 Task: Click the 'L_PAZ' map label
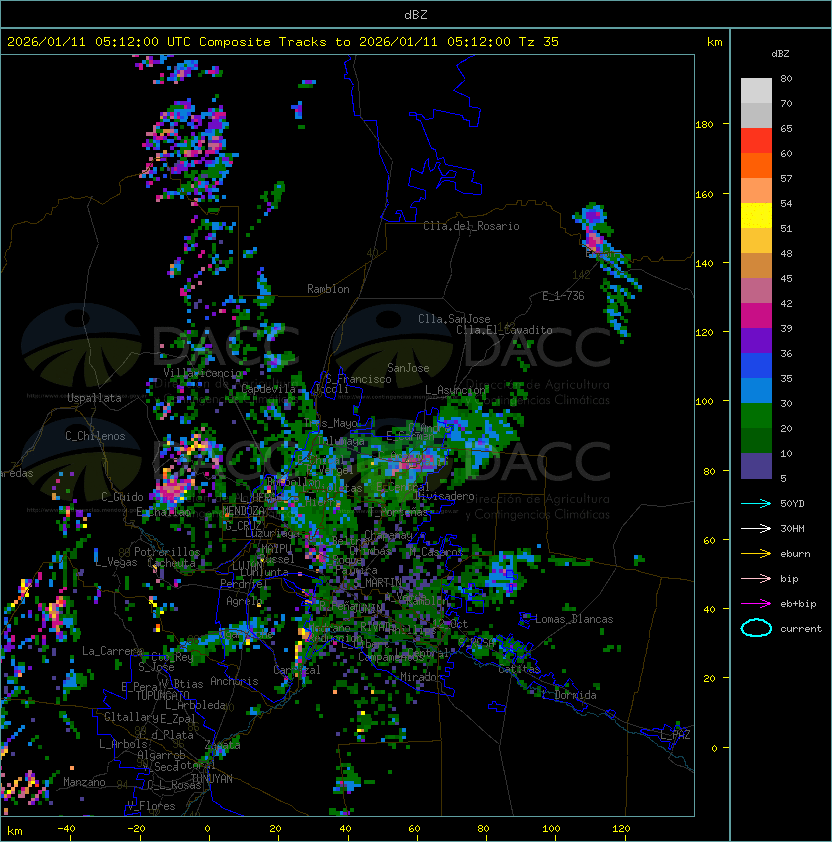(675, 735)
